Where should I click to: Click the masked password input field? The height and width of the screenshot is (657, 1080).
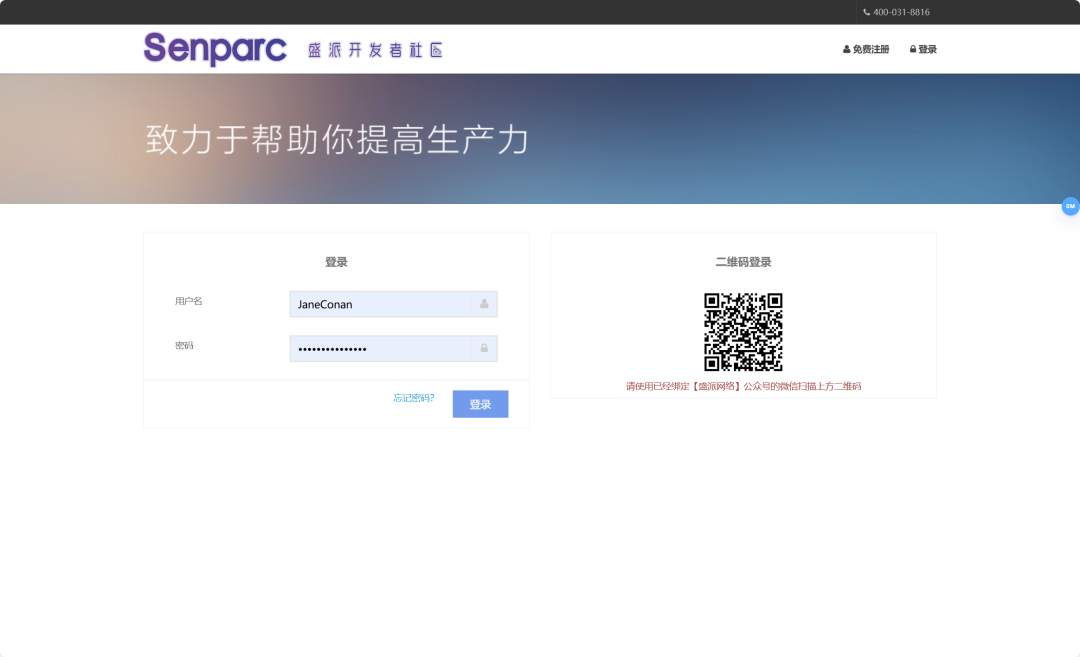point(385,348)
